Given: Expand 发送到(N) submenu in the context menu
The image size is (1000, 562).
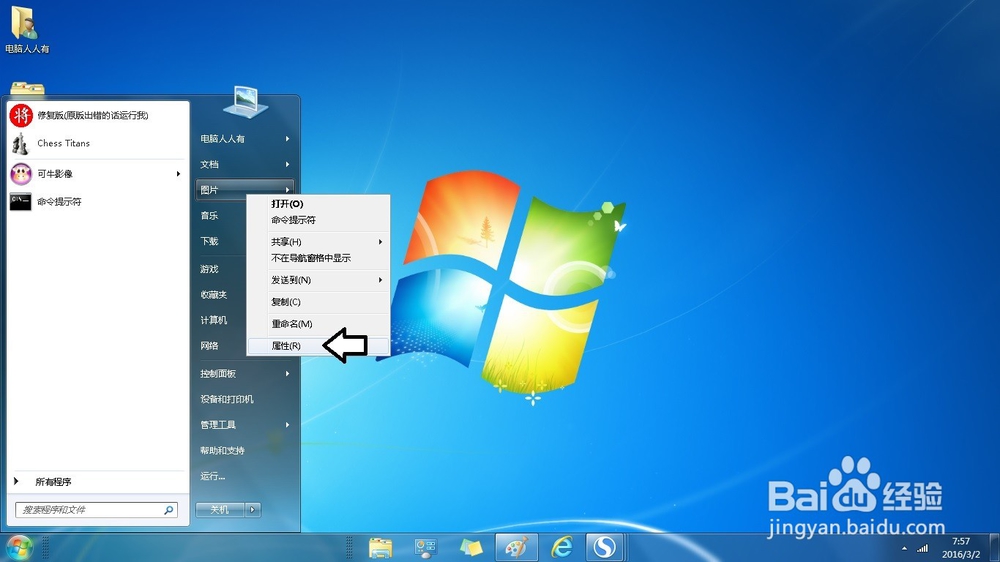Looking at the screenshot, I should (380, 280).
